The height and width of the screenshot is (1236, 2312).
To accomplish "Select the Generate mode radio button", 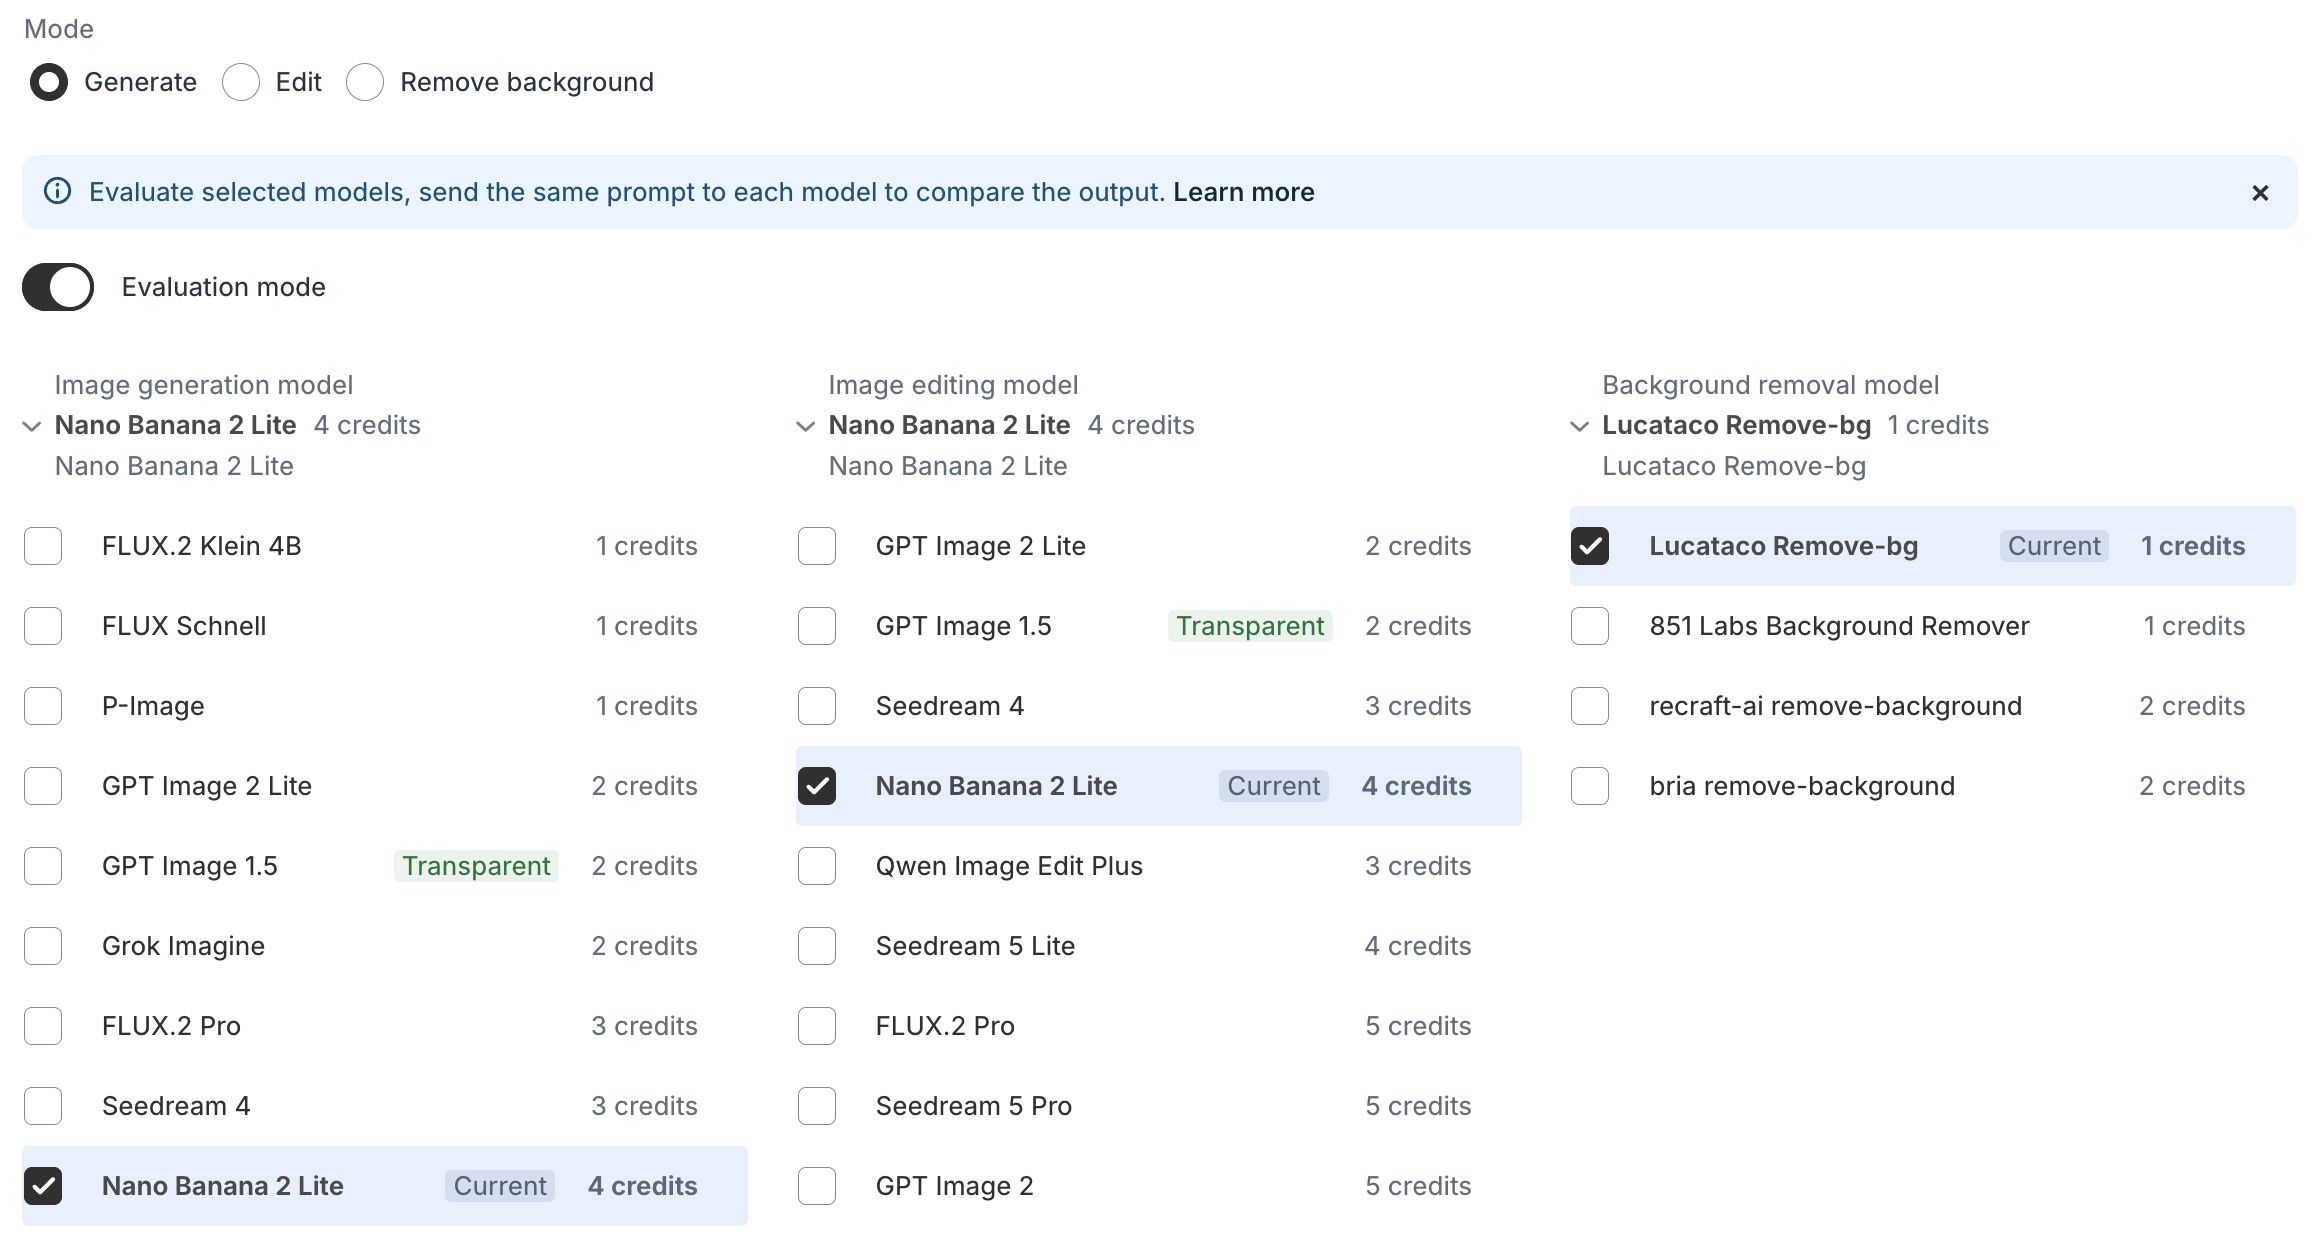I will (x=49, y=82).
